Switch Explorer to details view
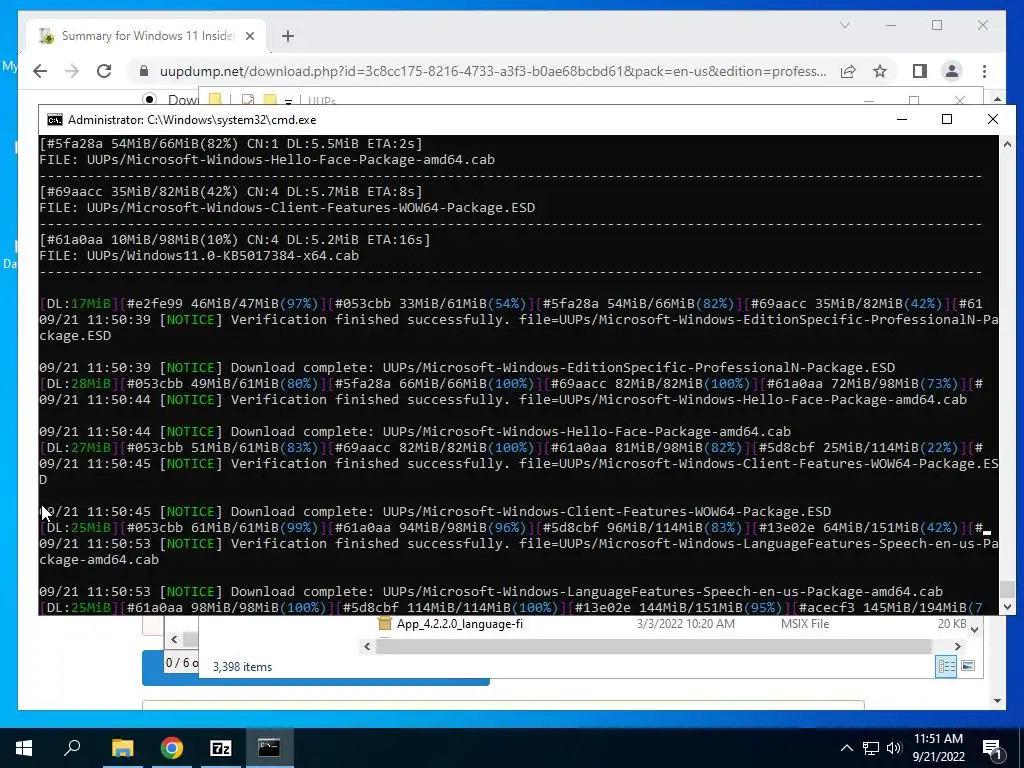The width and height of the screenshot is (1024, 768). pyautogui.click(x=946, y=666)
